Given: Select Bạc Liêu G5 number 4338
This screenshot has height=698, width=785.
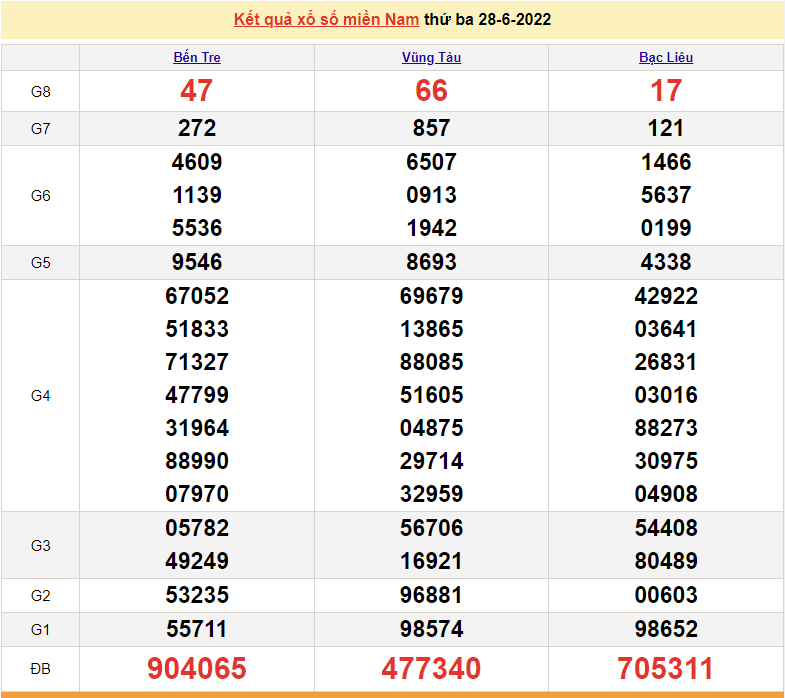Looking at the screenshot, I should click(x=666, y=262).
